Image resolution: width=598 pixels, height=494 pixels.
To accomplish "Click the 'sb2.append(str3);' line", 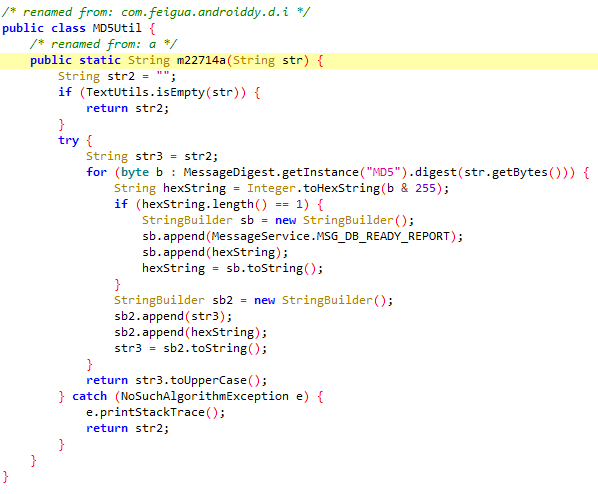I will [173, 317].
